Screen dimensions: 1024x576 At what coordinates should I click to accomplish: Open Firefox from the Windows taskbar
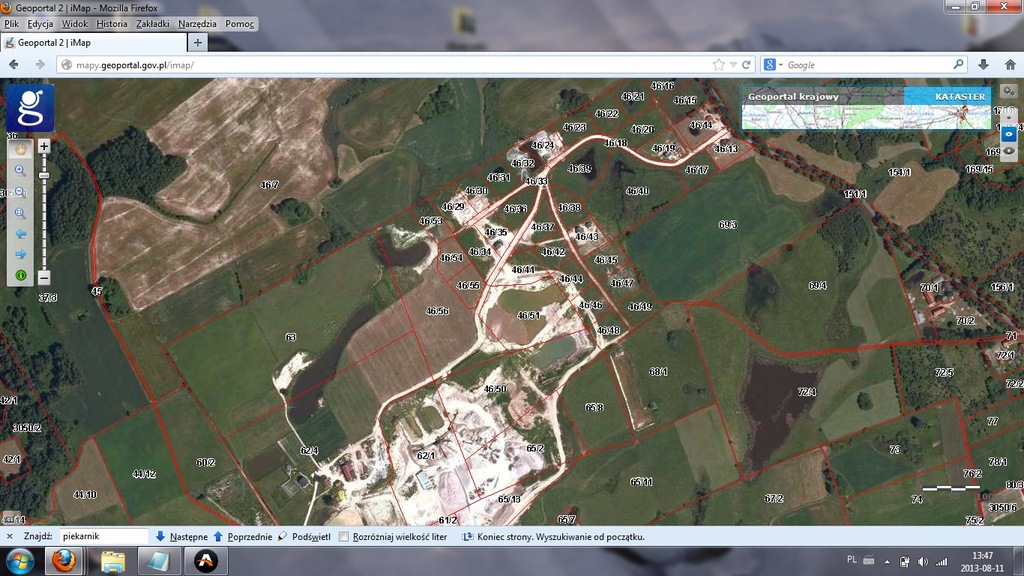click(x=65, y=560)
